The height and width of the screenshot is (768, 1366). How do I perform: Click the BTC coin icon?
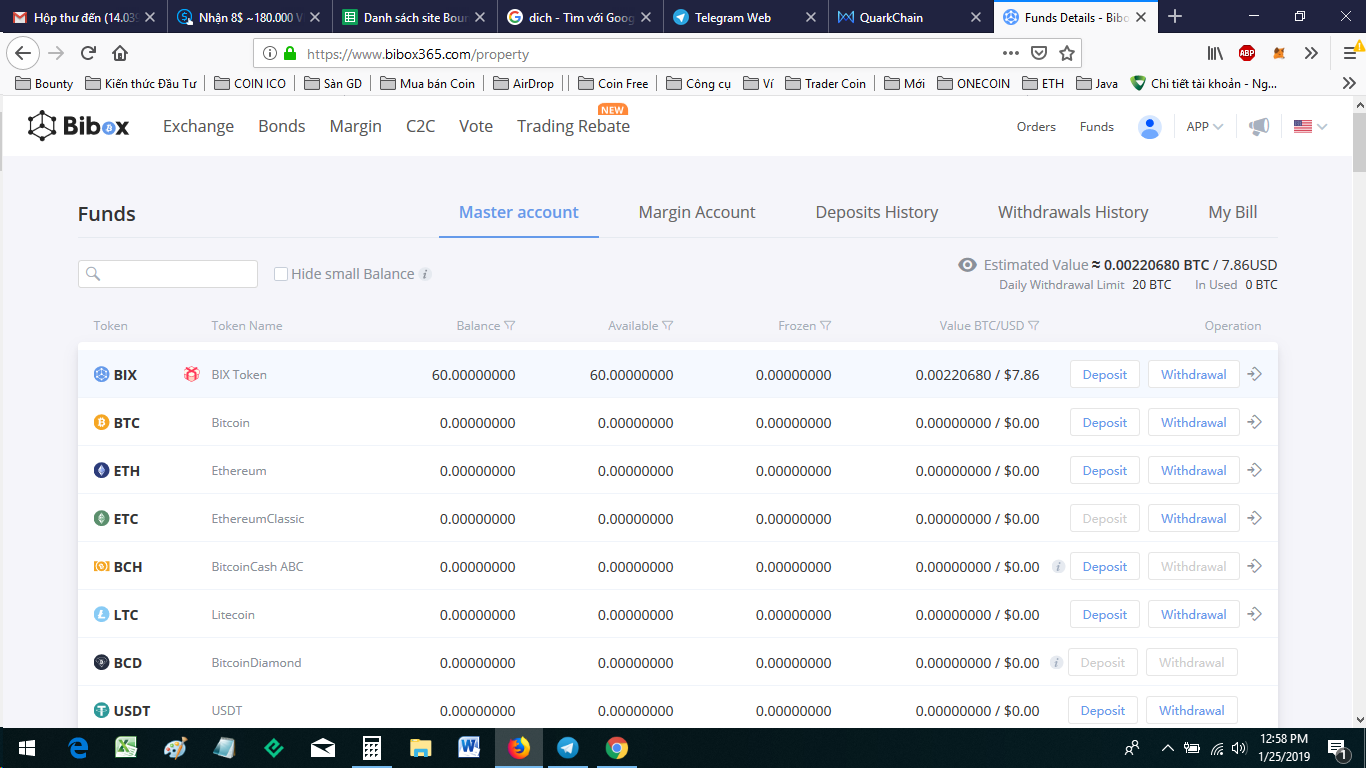(x=101, y=423)
